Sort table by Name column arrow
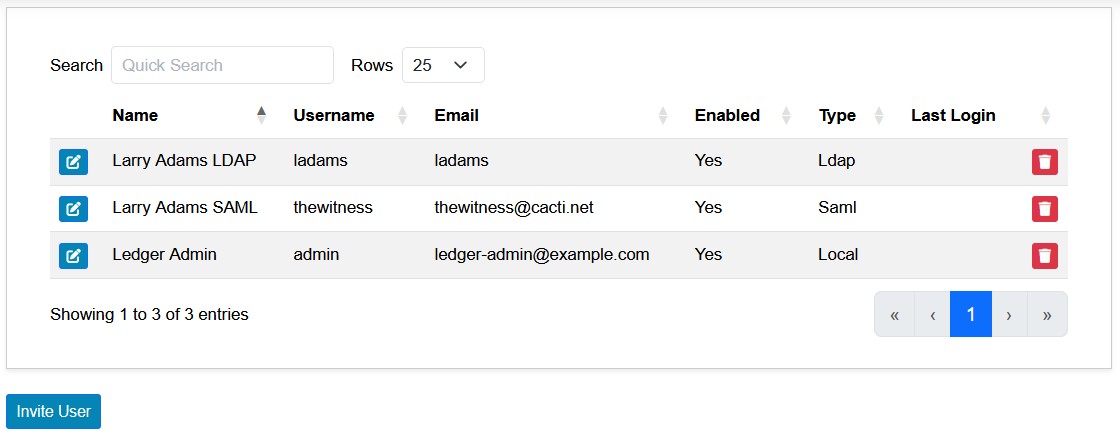Image resolution: width=1120 pixels, height=440 pixels. pyautogui.click(x=261, y=115)
